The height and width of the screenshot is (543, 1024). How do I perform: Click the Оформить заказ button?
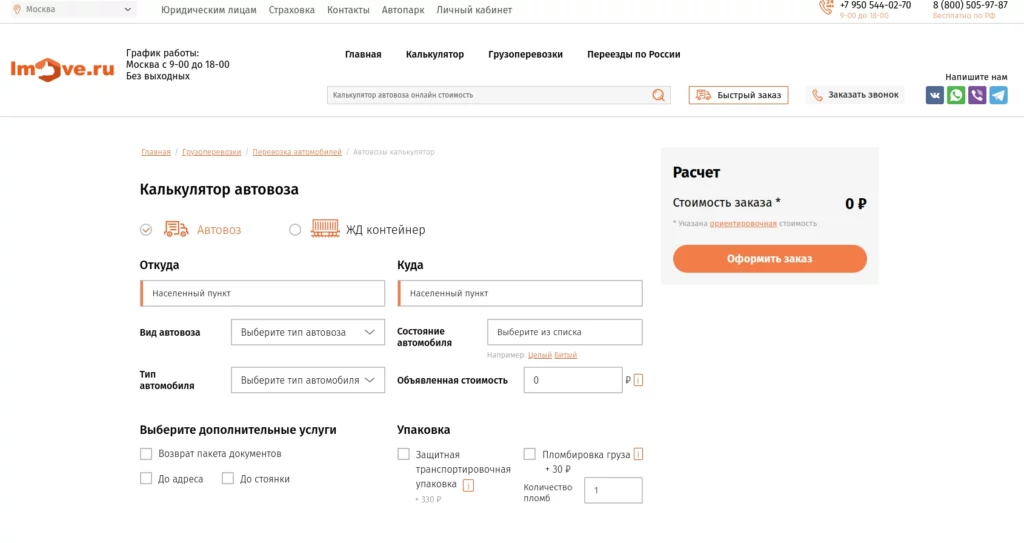click(x=770, y=259)
